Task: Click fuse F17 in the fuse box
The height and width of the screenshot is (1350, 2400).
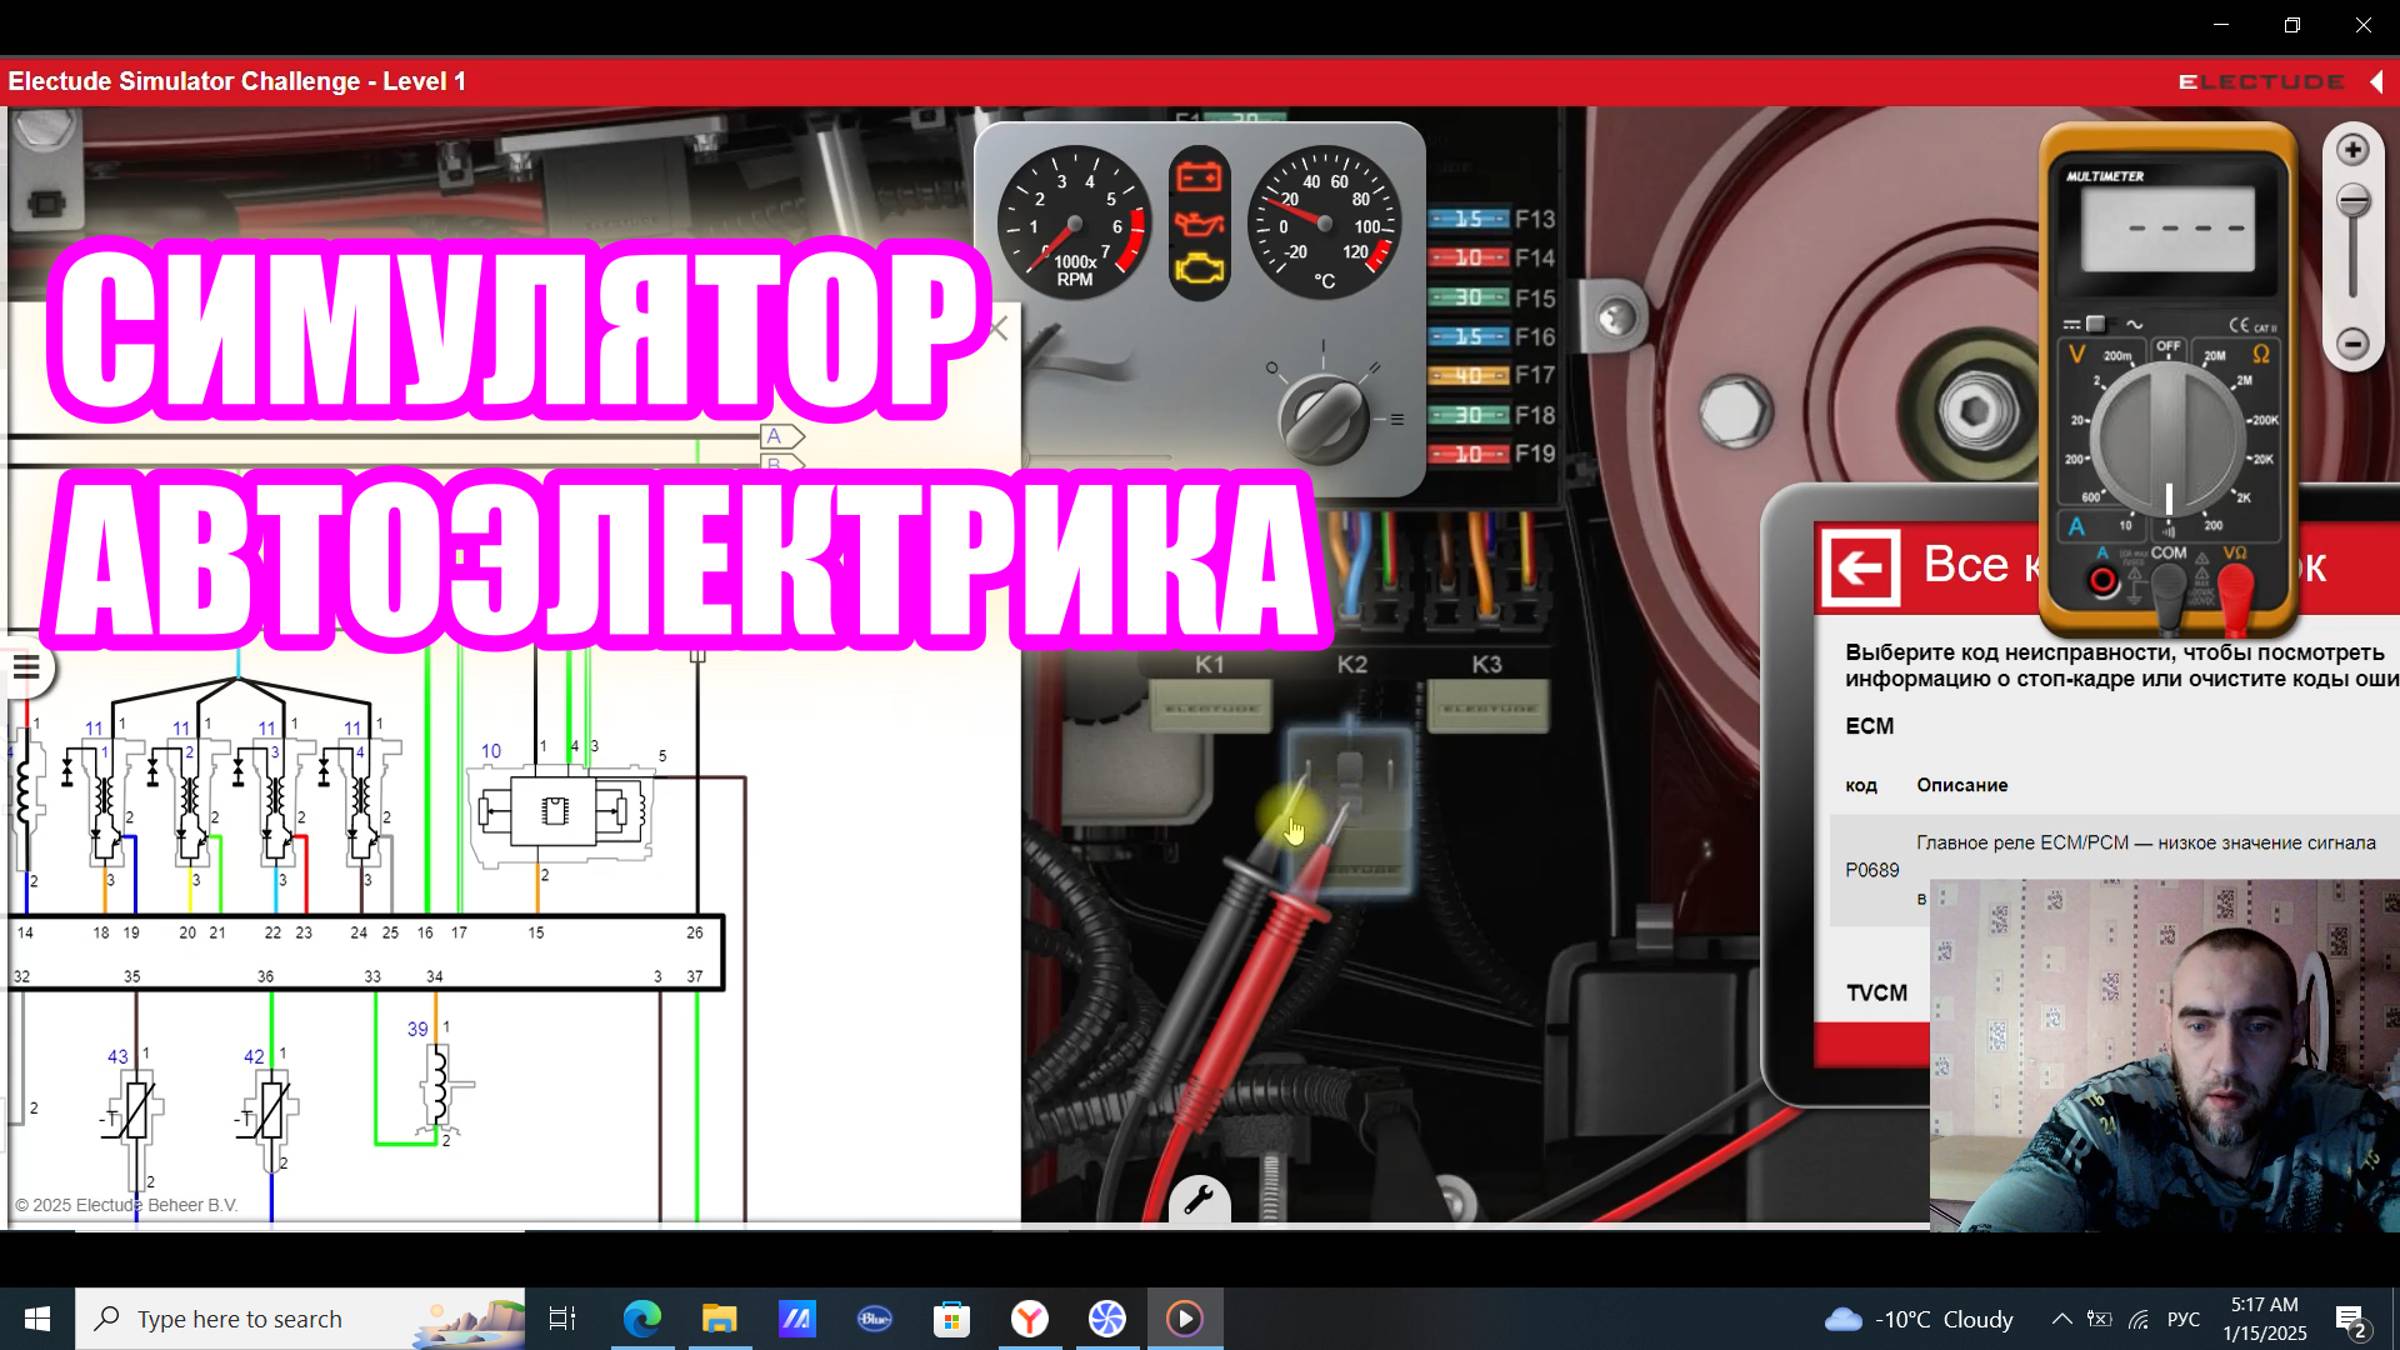Action: [1470, 376]
